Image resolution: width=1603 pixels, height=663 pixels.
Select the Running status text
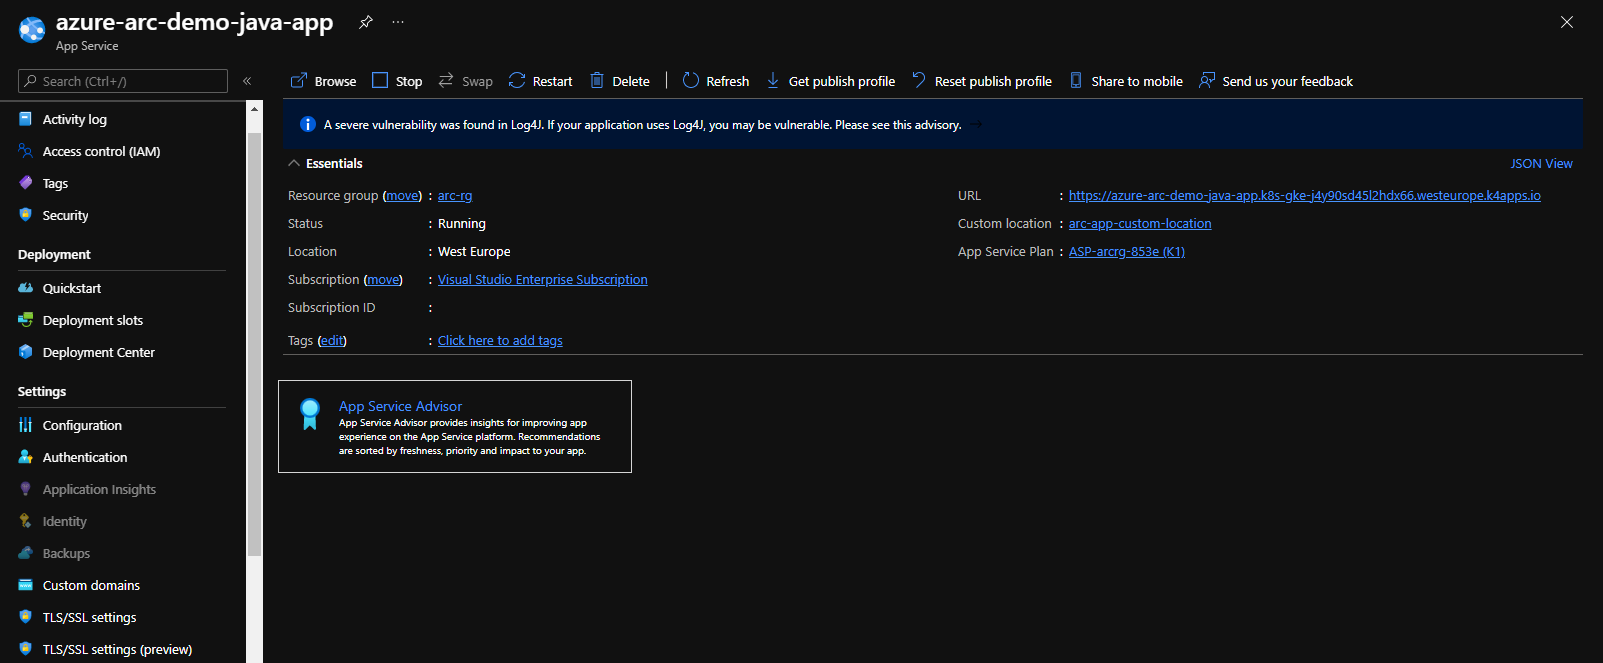pyautogui.click(x=462, y=224)
